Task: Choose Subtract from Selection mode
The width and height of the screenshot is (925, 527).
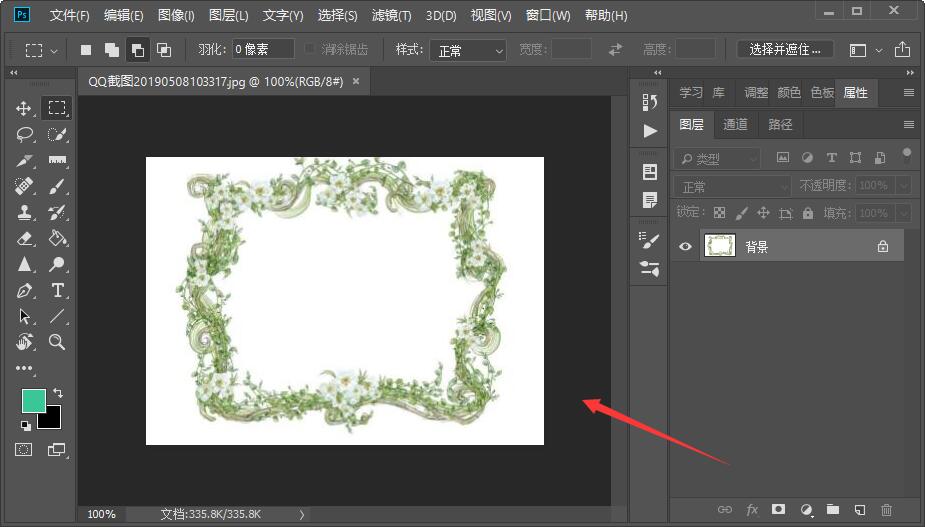Action: coord(137,50)
